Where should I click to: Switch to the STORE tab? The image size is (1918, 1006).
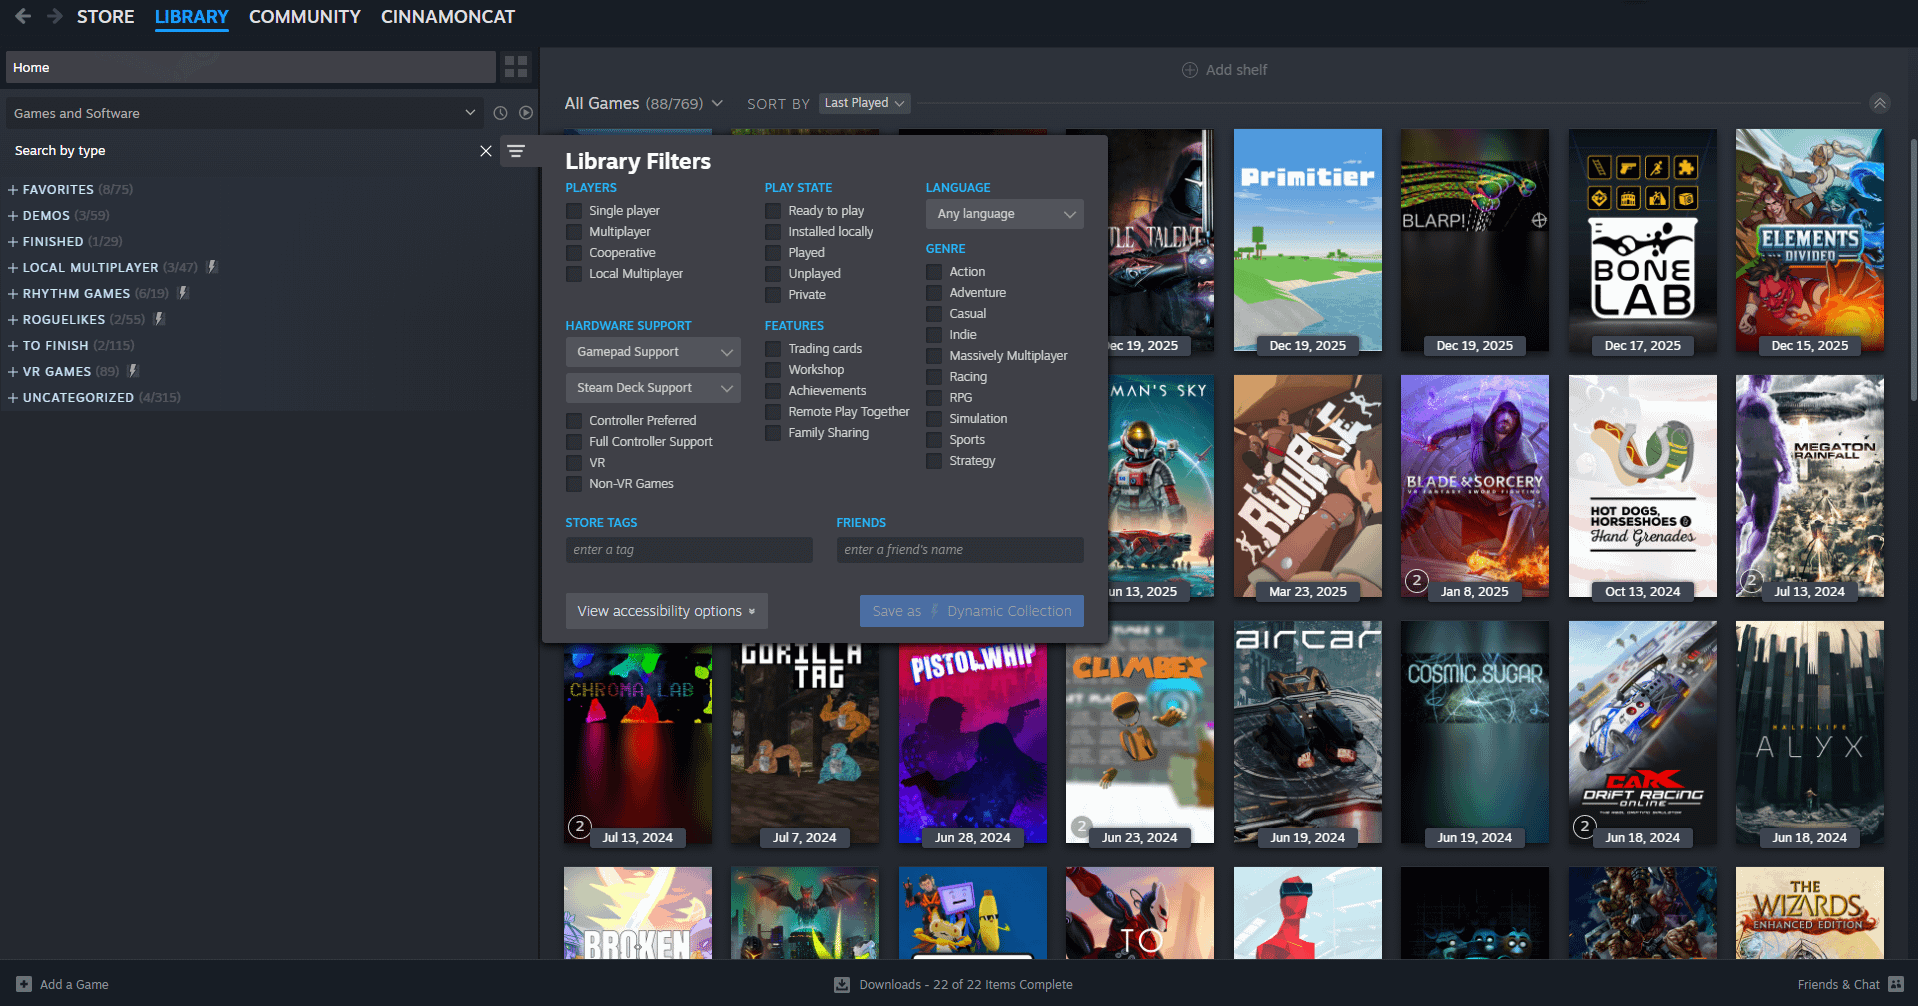(x=105, y=17)
